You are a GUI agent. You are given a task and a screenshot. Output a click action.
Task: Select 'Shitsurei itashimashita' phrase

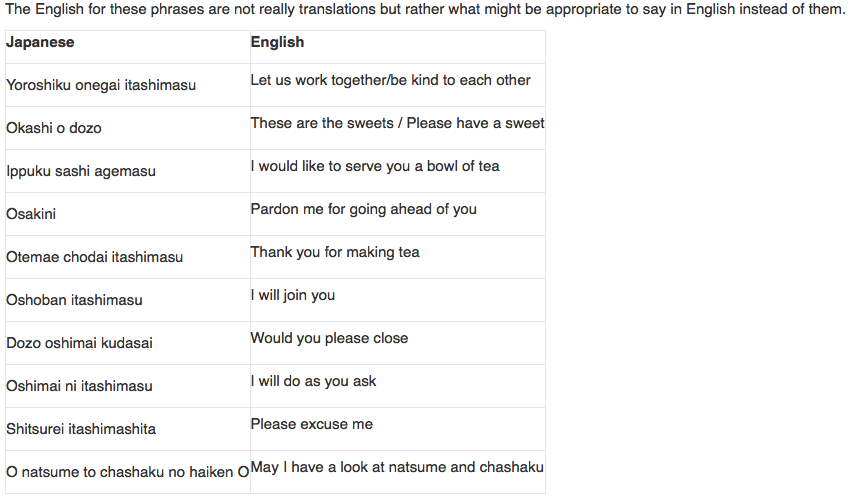(x=81, y=429)
